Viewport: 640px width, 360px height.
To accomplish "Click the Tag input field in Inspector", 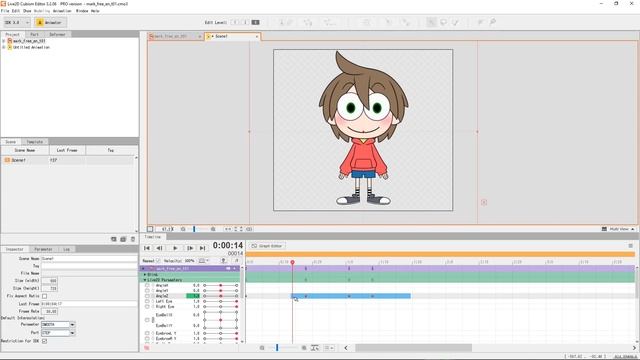I will click(89, 266).
